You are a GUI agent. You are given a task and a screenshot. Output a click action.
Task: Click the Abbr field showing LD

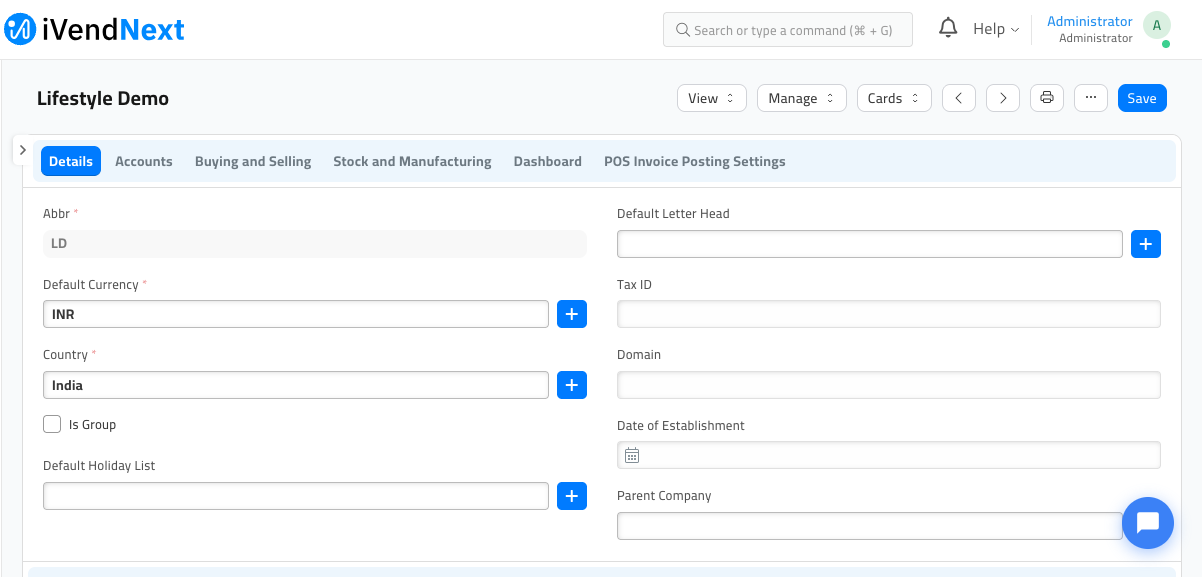(x=315, y=243)
